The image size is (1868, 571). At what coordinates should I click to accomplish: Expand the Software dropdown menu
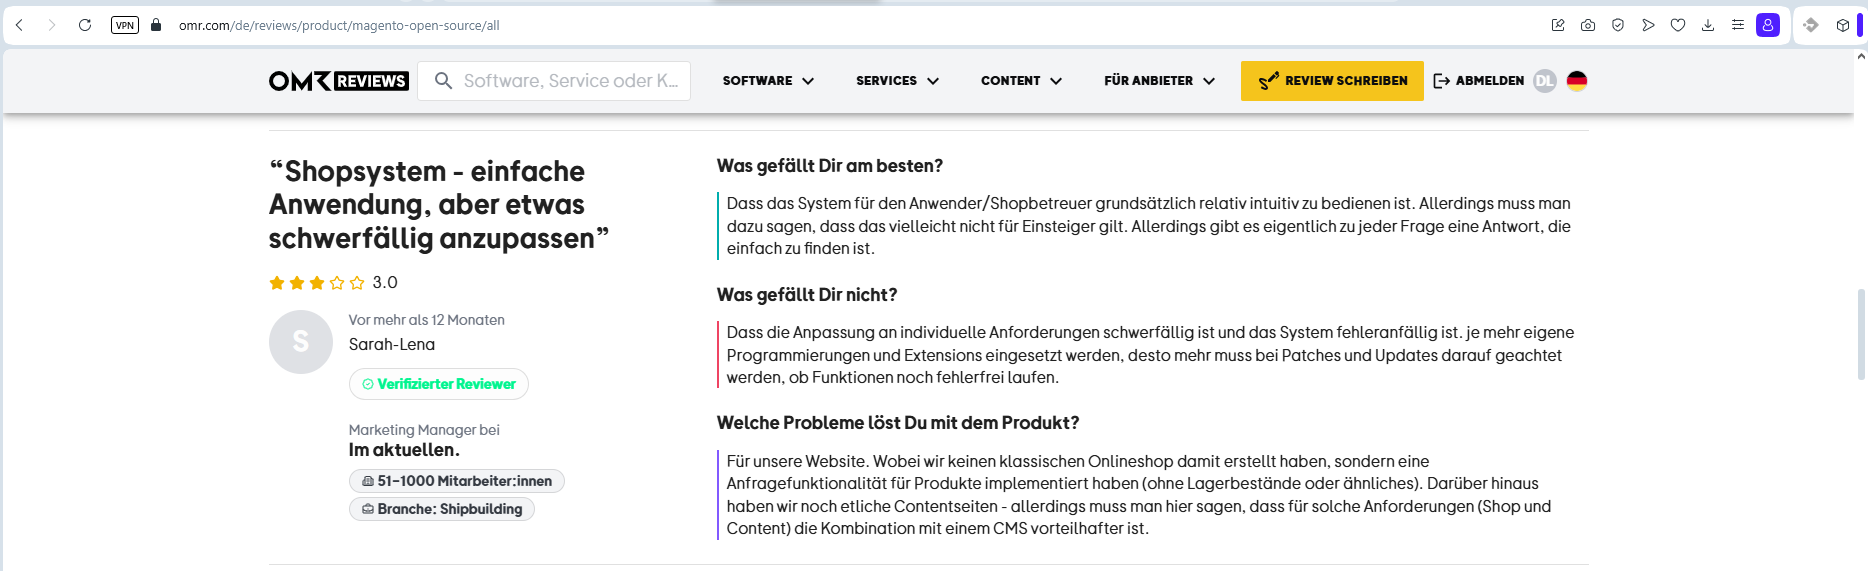(768, 81)
